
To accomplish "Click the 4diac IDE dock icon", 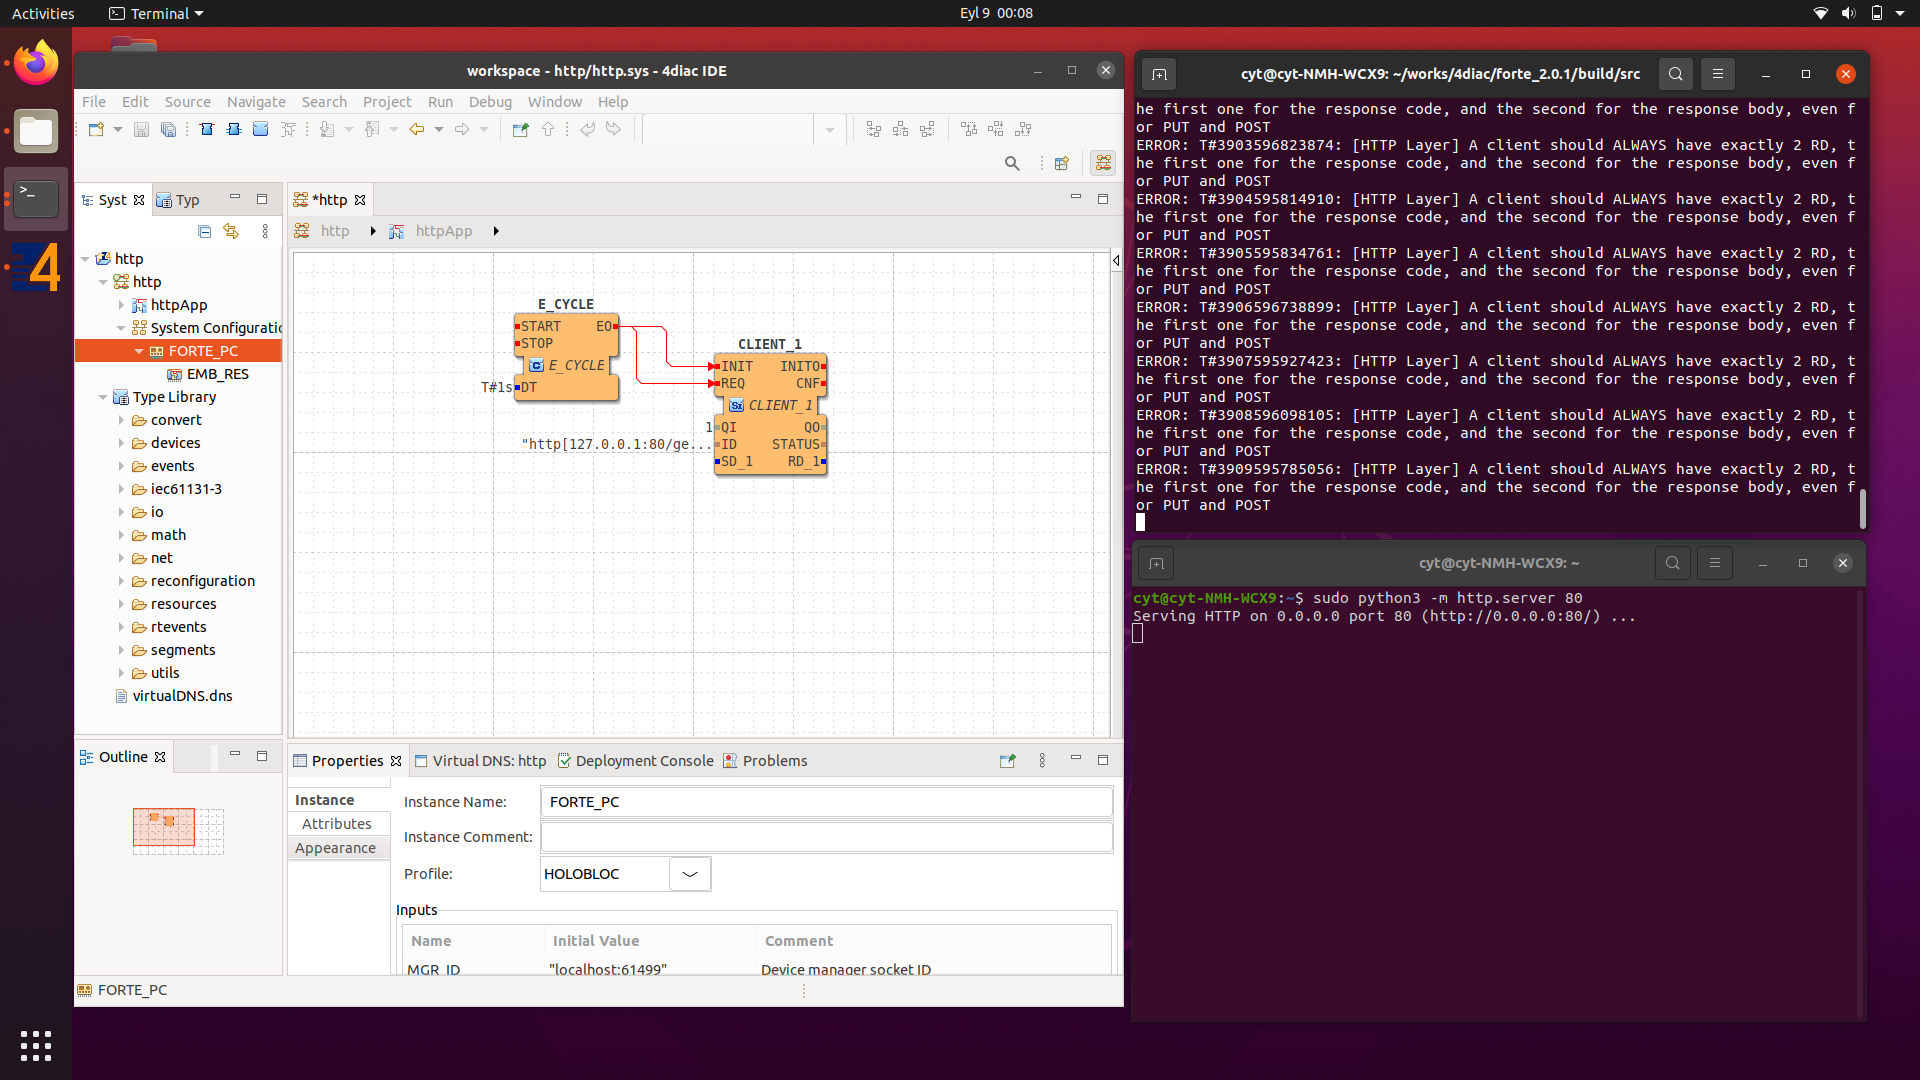I will [36, 267].
